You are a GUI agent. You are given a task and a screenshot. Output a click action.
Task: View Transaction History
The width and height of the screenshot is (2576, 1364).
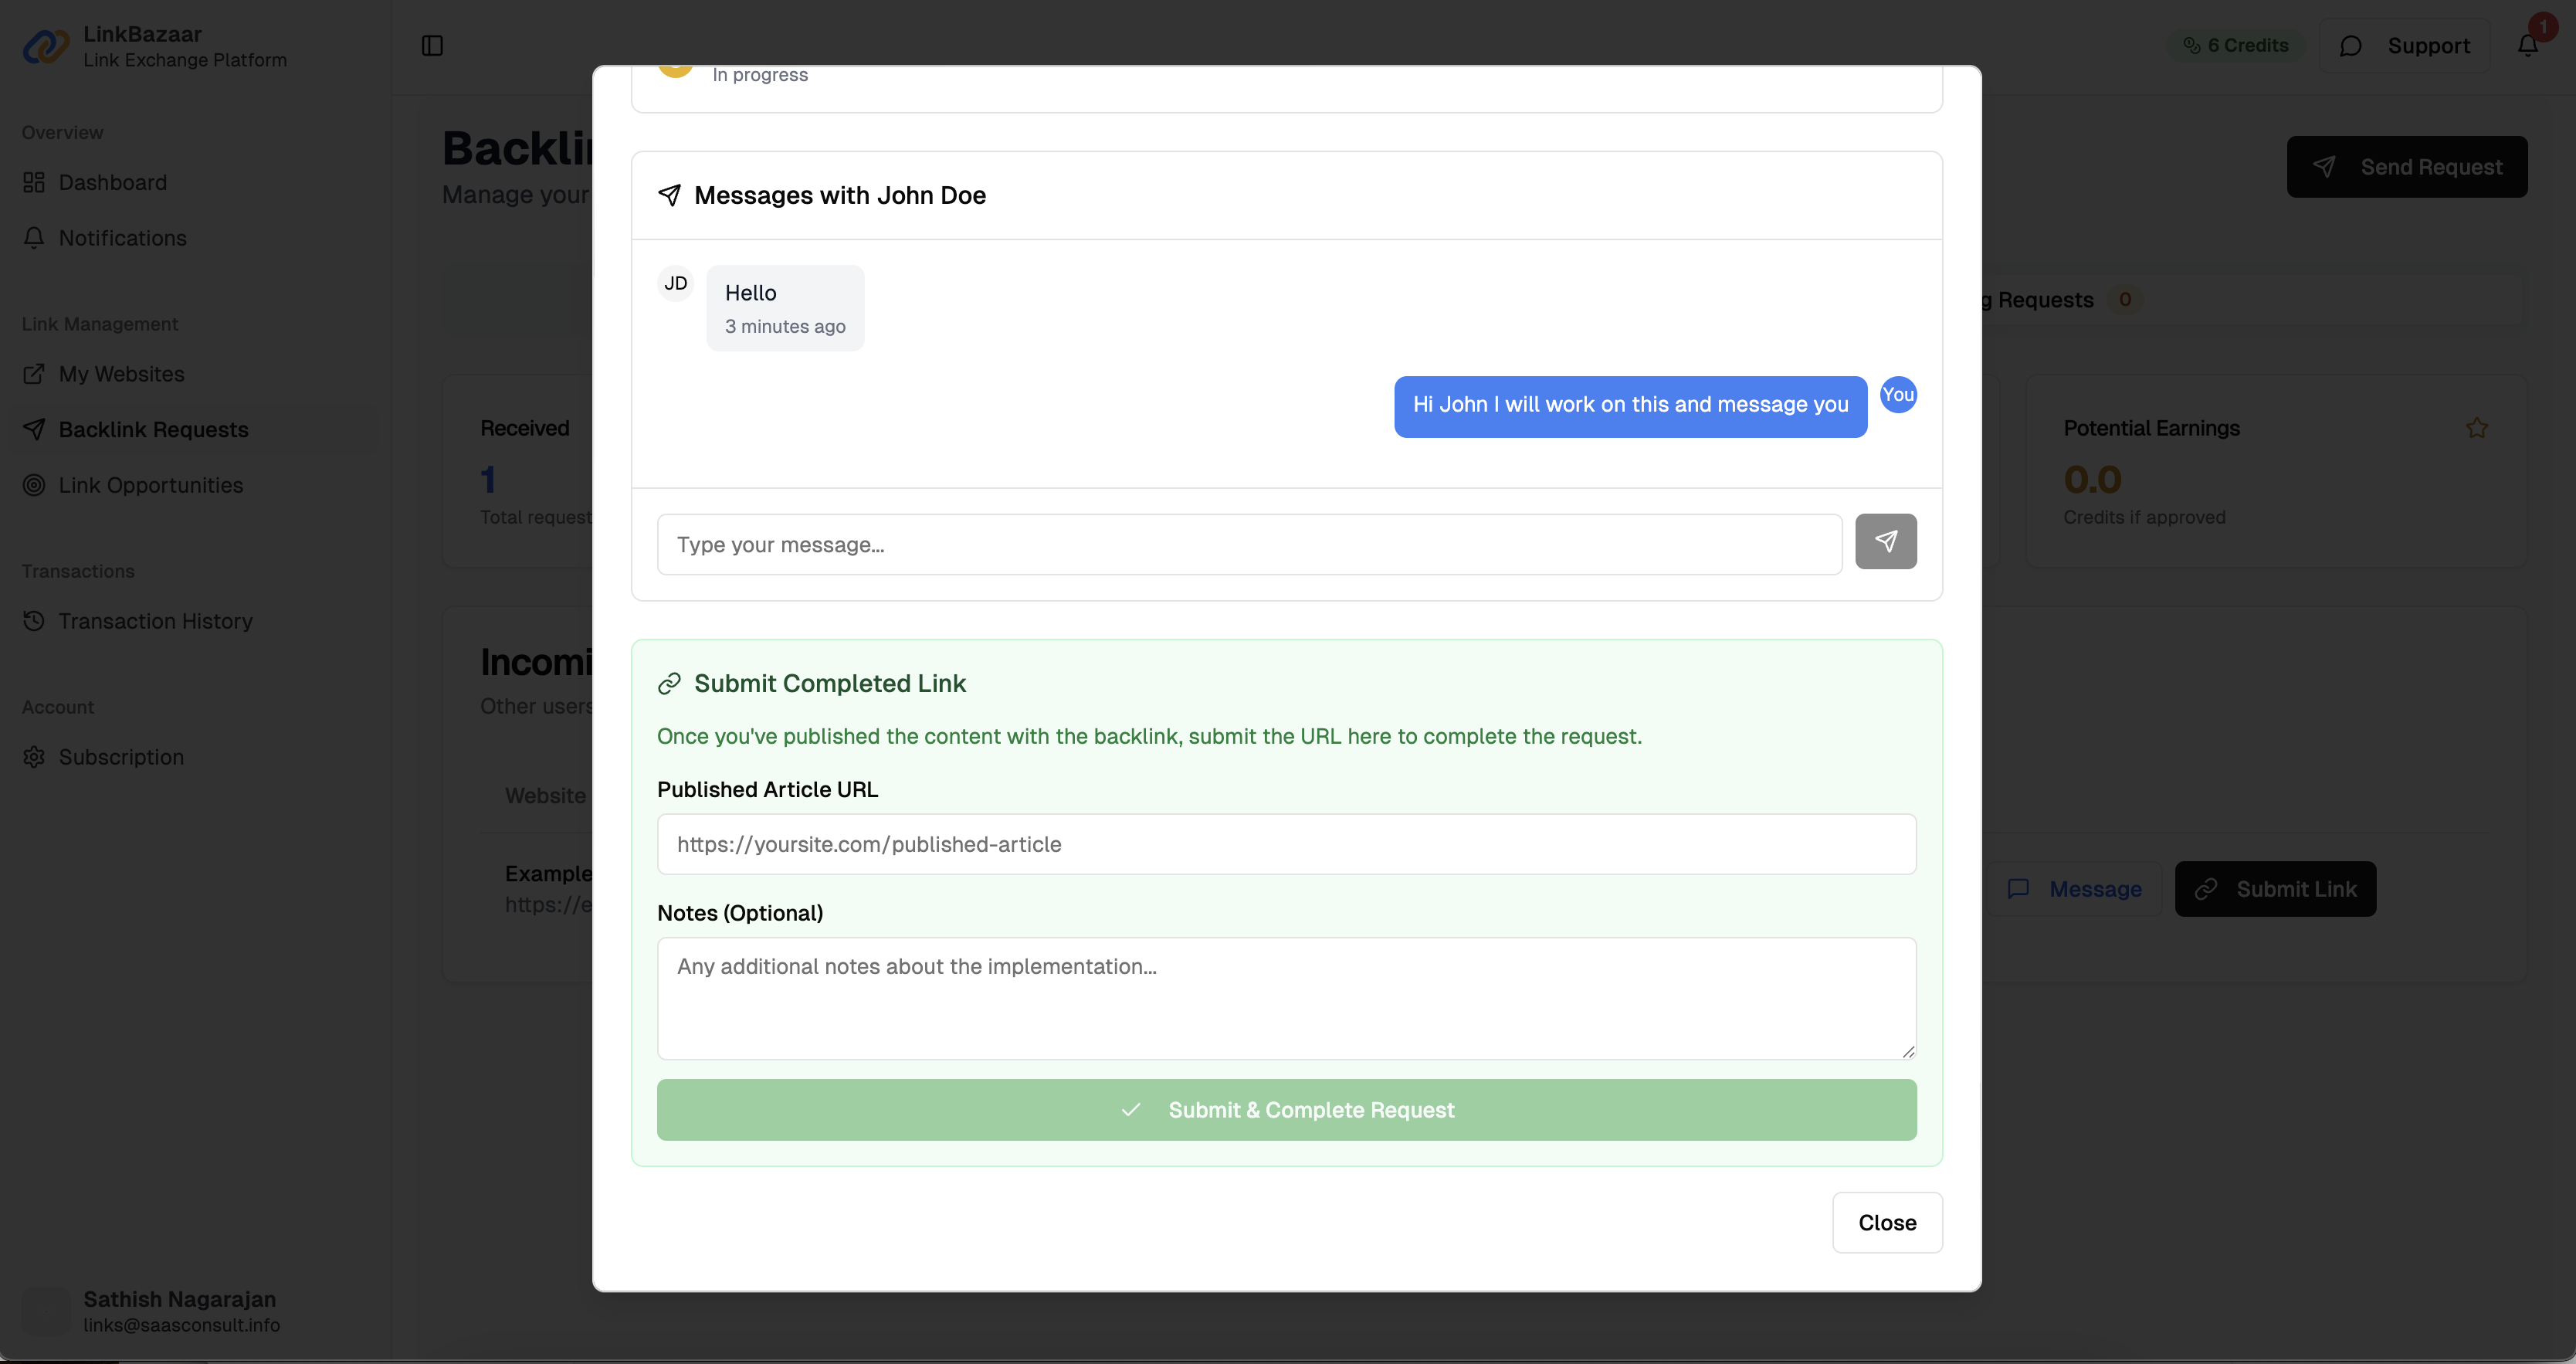coord(155,621)
